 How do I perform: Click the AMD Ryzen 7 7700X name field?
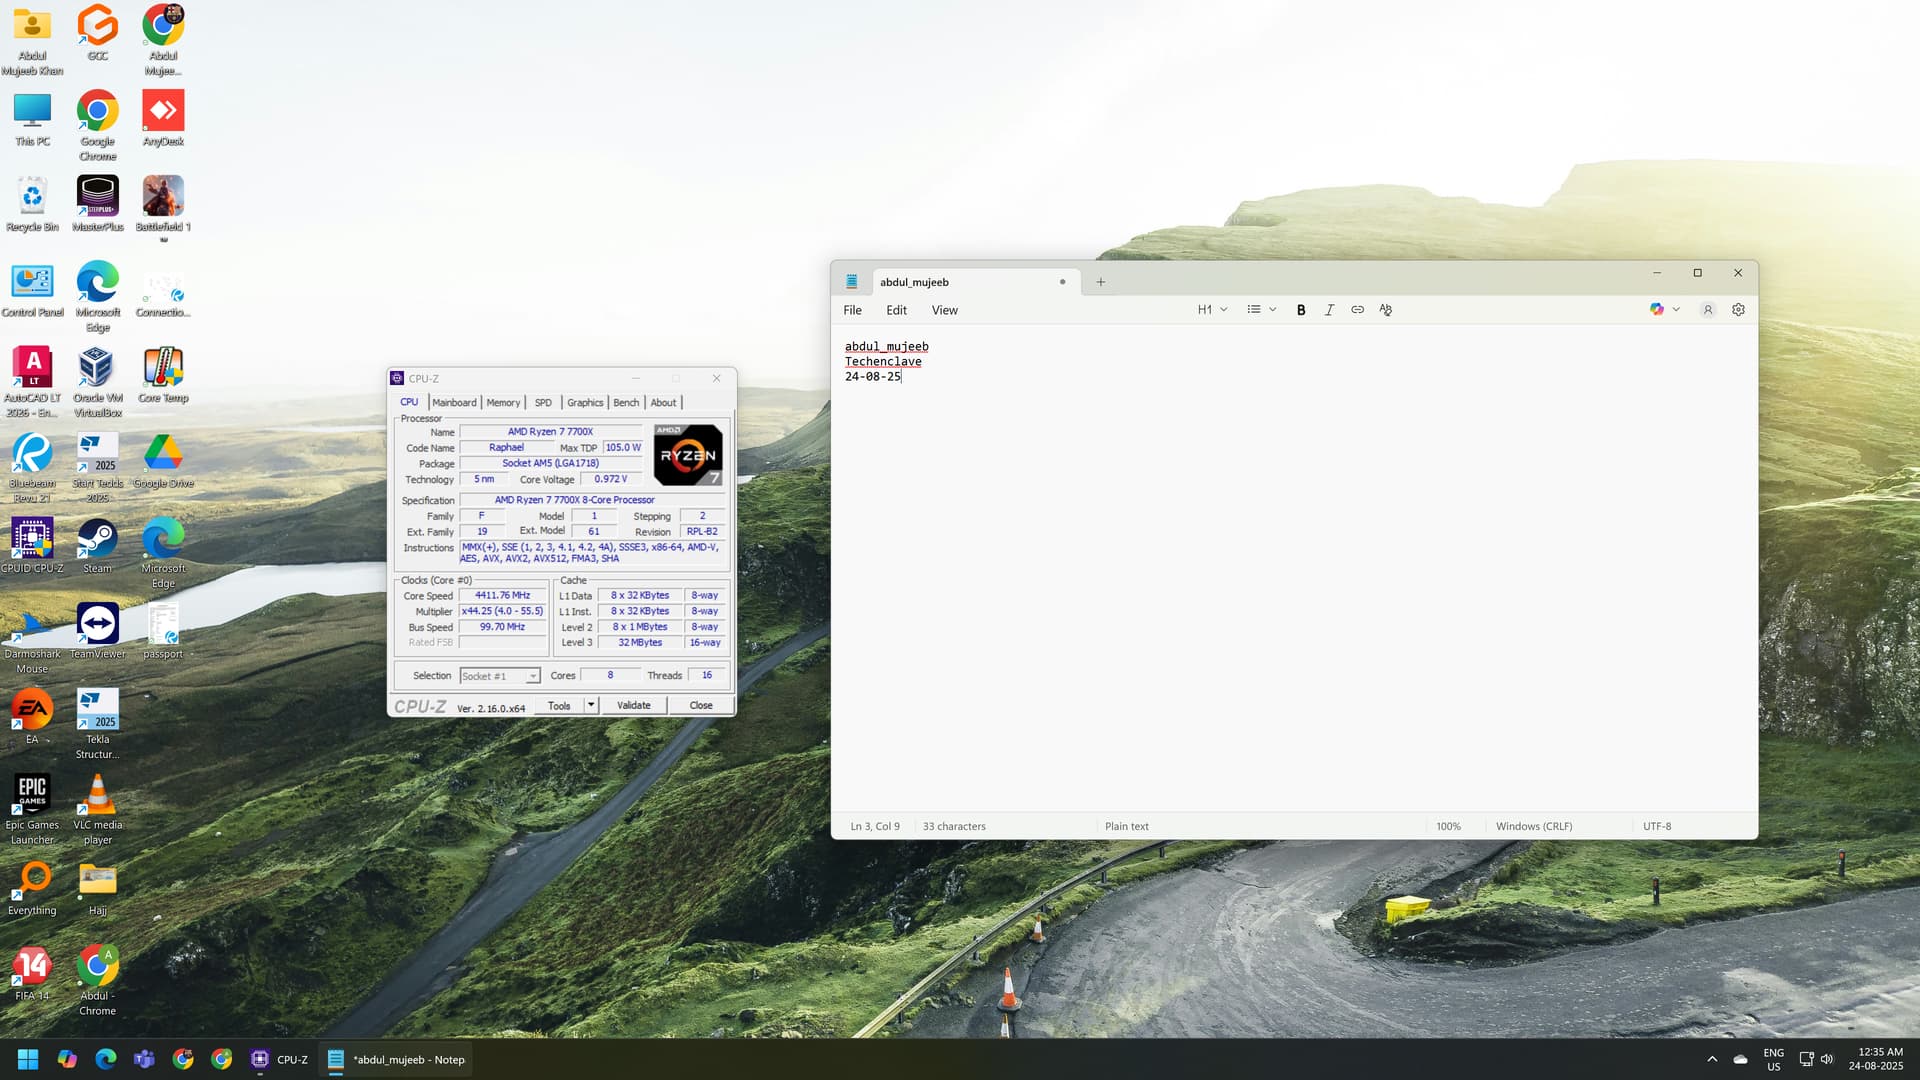[x=550, y=432]
